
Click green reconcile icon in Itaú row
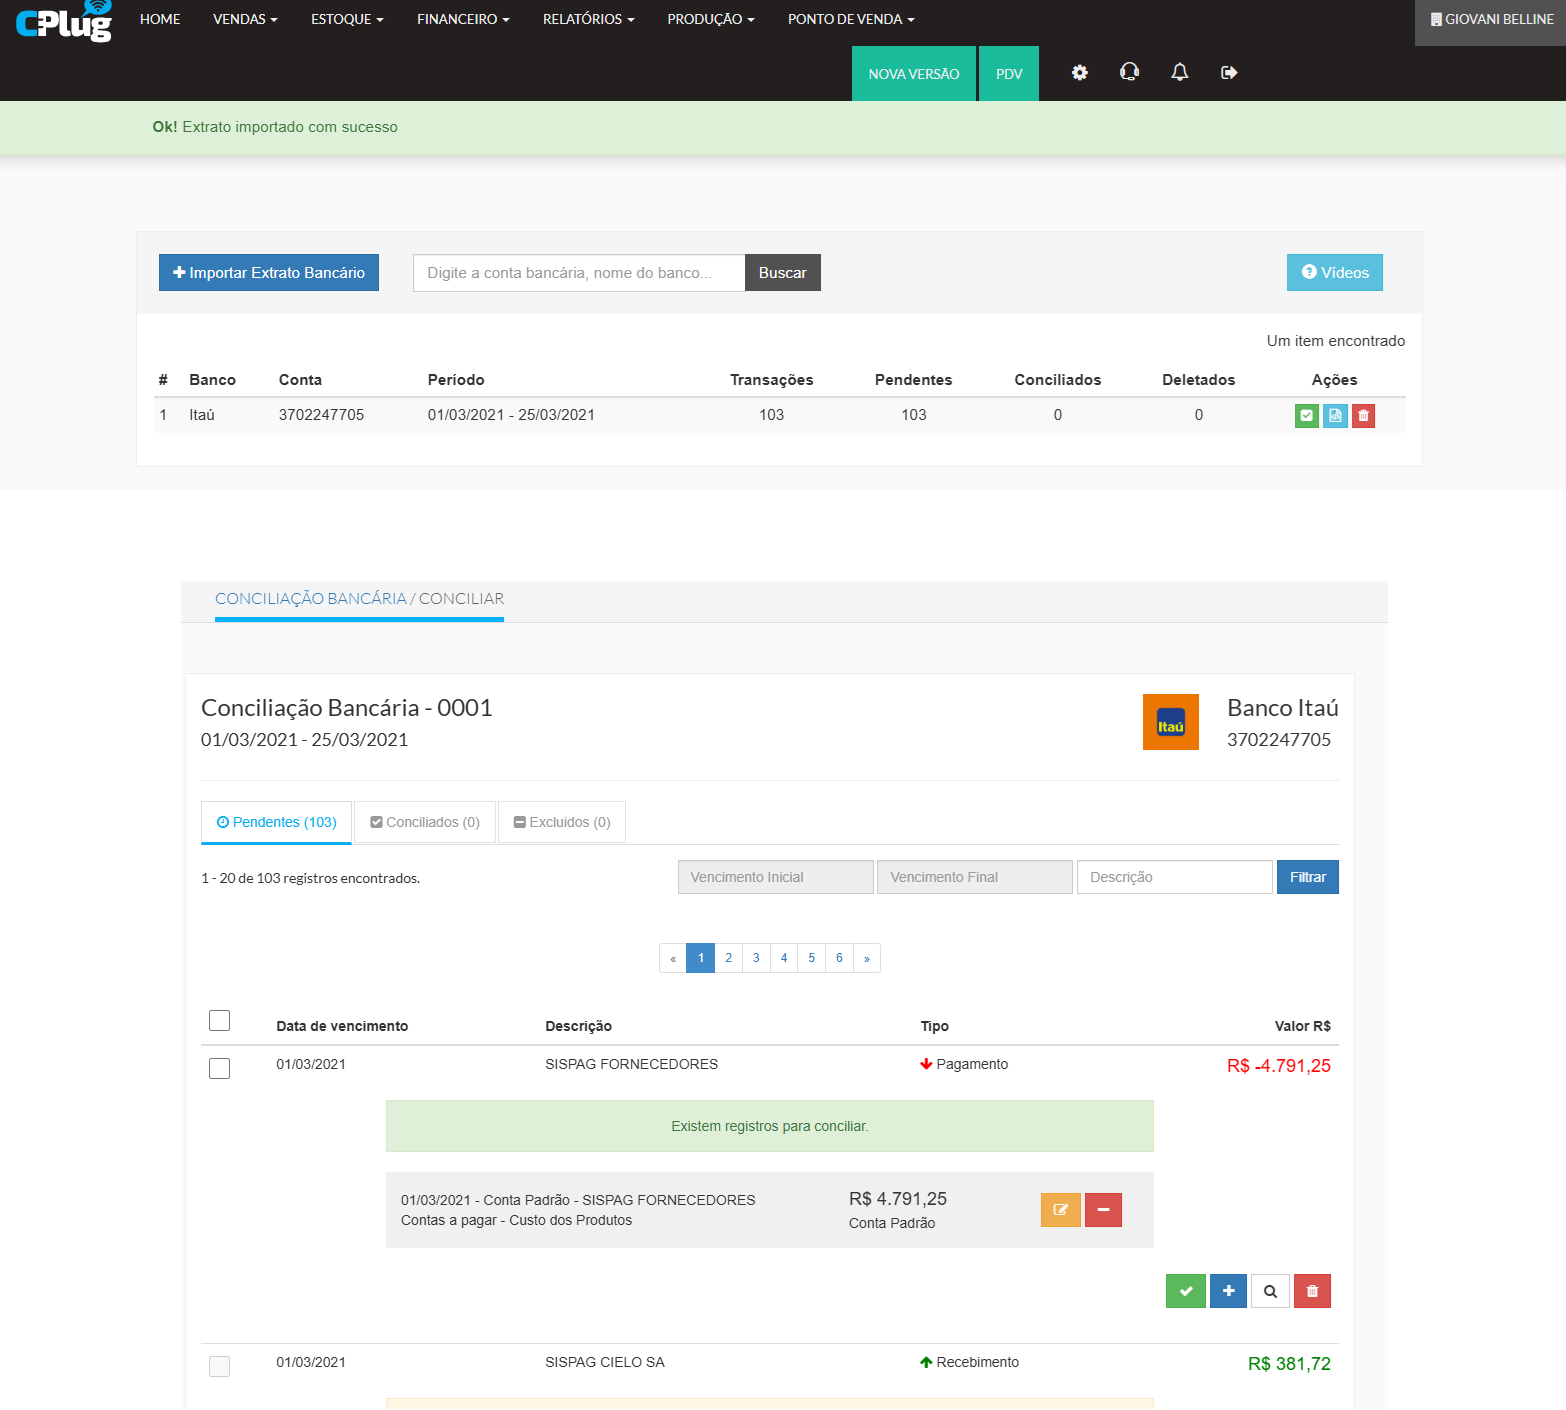tap(1306, 416)
